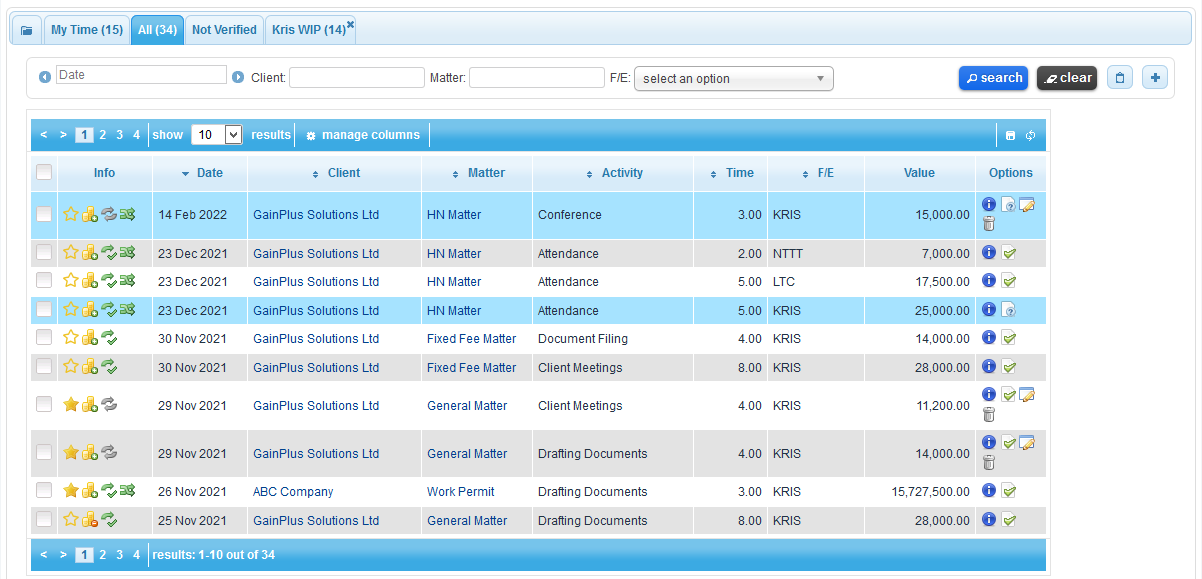The image size is (1202, 579).
Task: Click into the Client filter text field
Action: pos(357,77)
